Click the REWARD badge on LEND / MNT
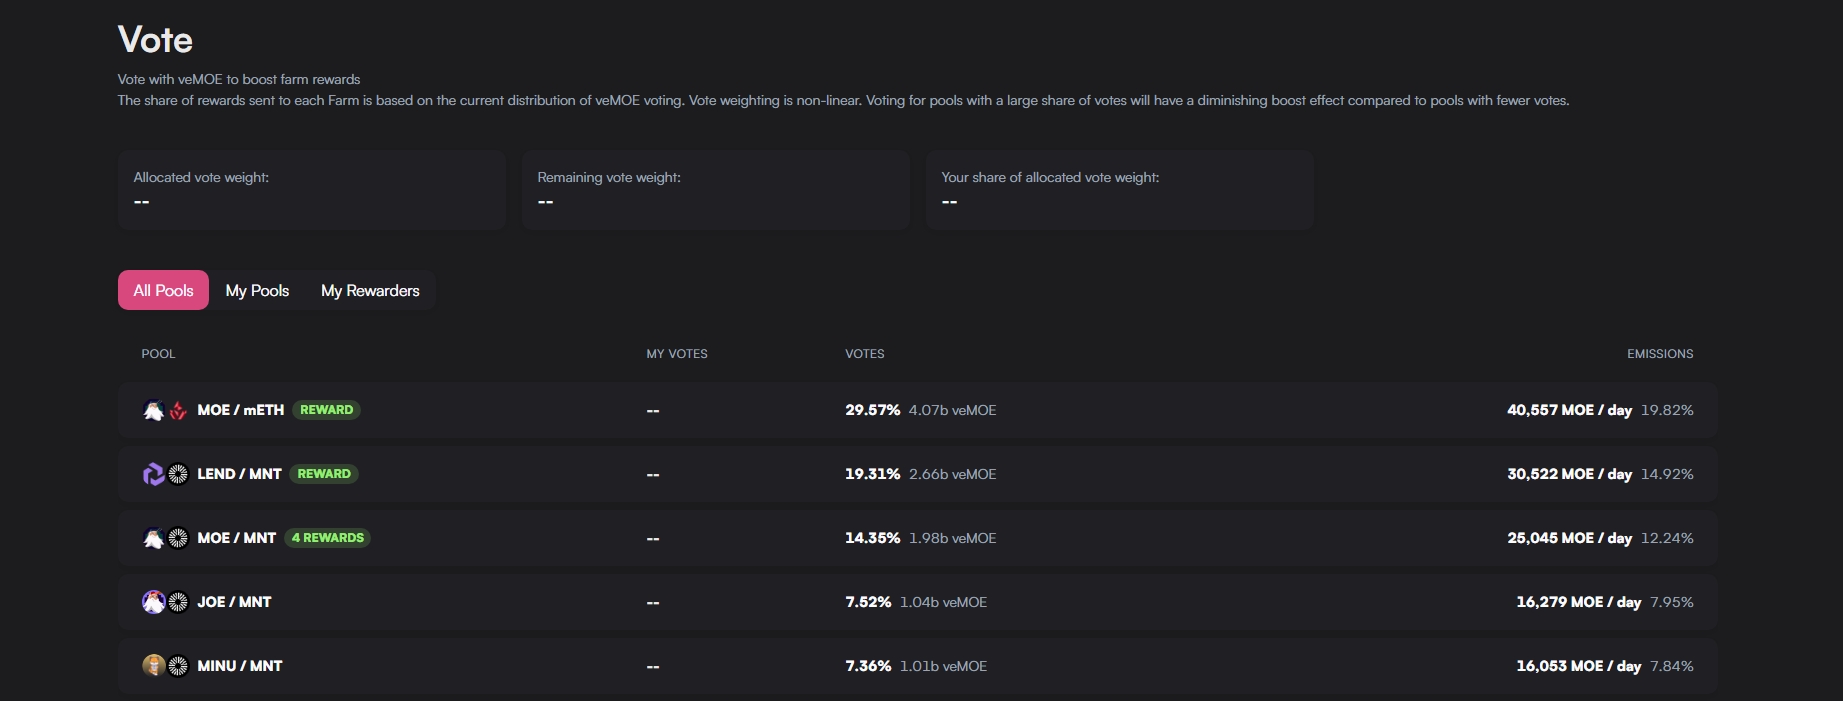This screenshot has width=1843, height=701. tap(324, 474)
